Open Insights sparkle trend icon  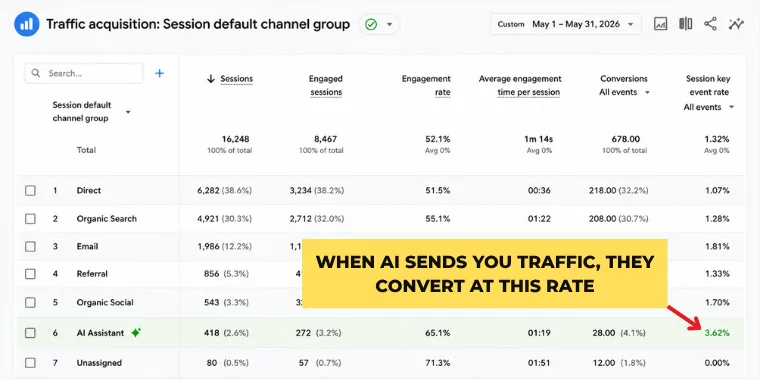(x=736, y=24)
